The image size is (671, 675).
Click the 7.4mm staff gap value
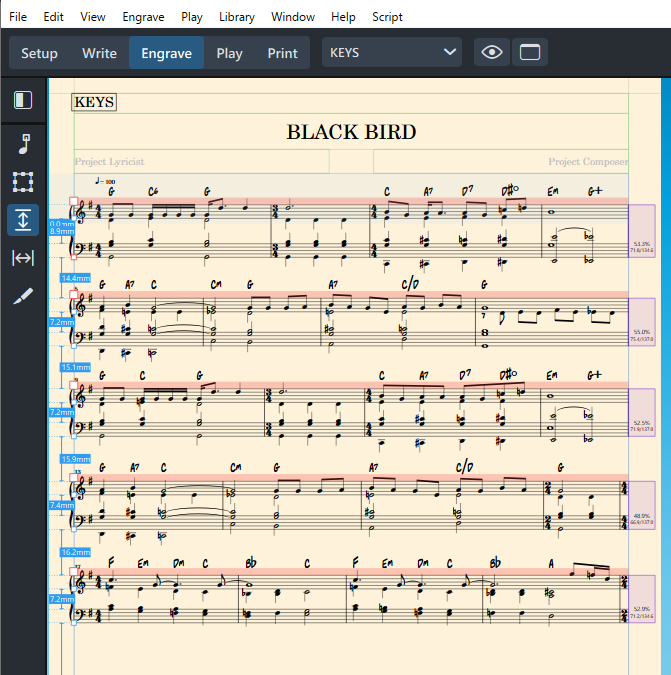tap(62, 505)
